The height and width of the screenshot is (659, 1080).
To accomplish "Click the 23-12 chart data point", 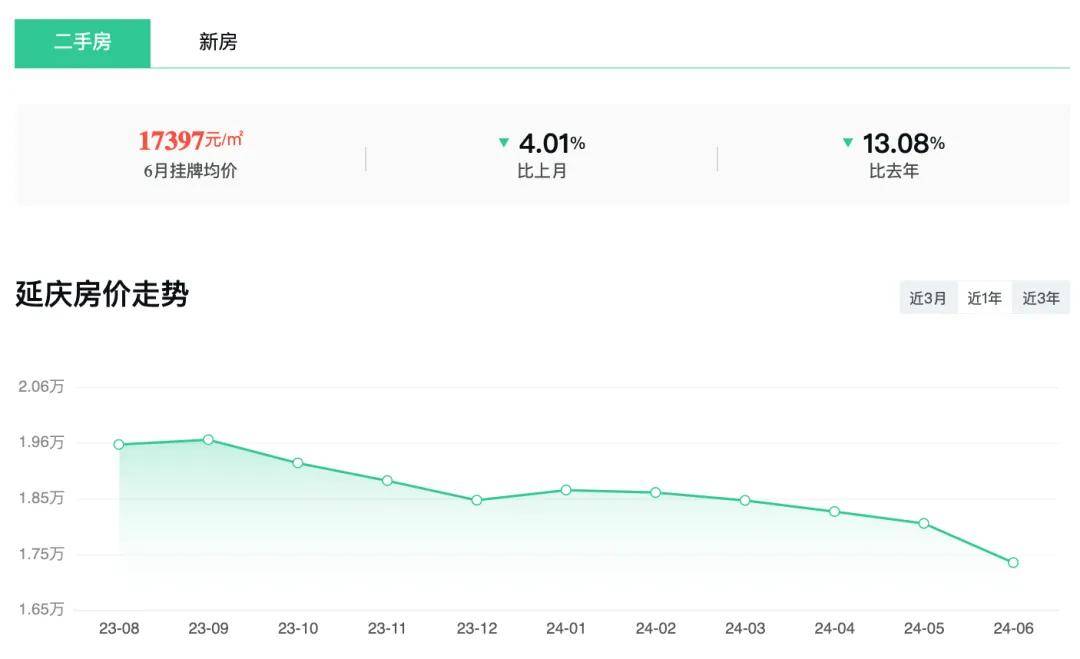I will (477, 501).
